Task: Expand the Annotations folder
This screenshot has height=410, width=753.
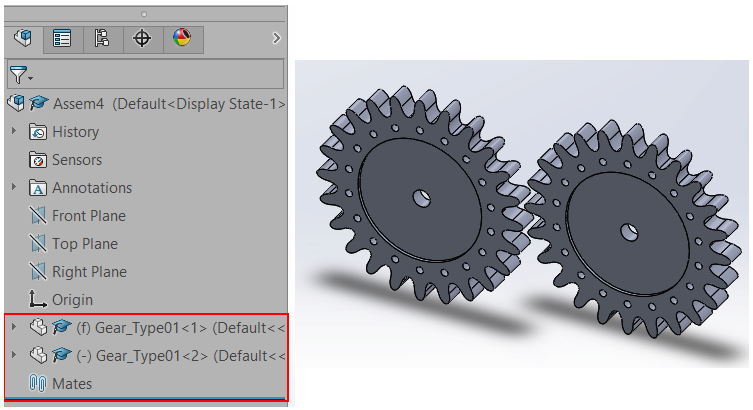Action: pyautogui.click(x=14, y=187)
